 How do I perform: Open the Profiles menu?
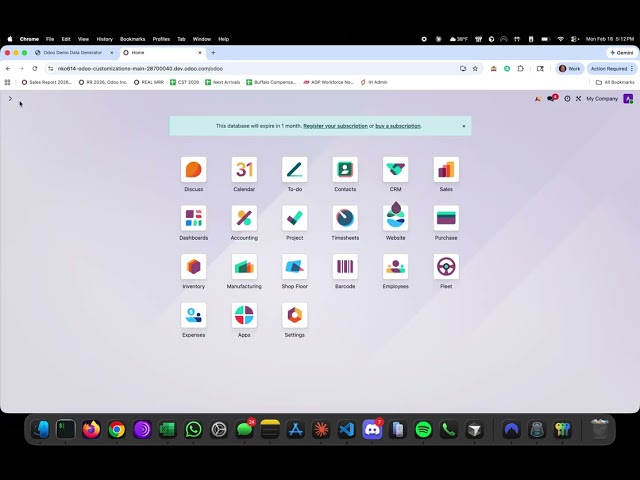(161, 39)
